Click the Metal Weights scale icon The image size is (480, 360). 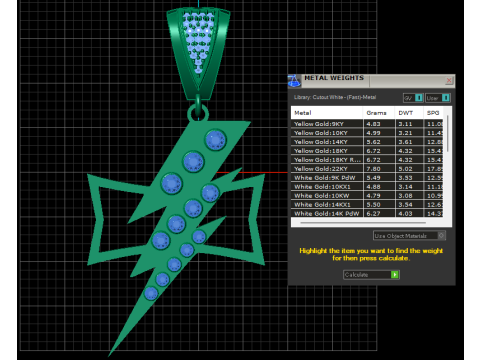[294, 81]
